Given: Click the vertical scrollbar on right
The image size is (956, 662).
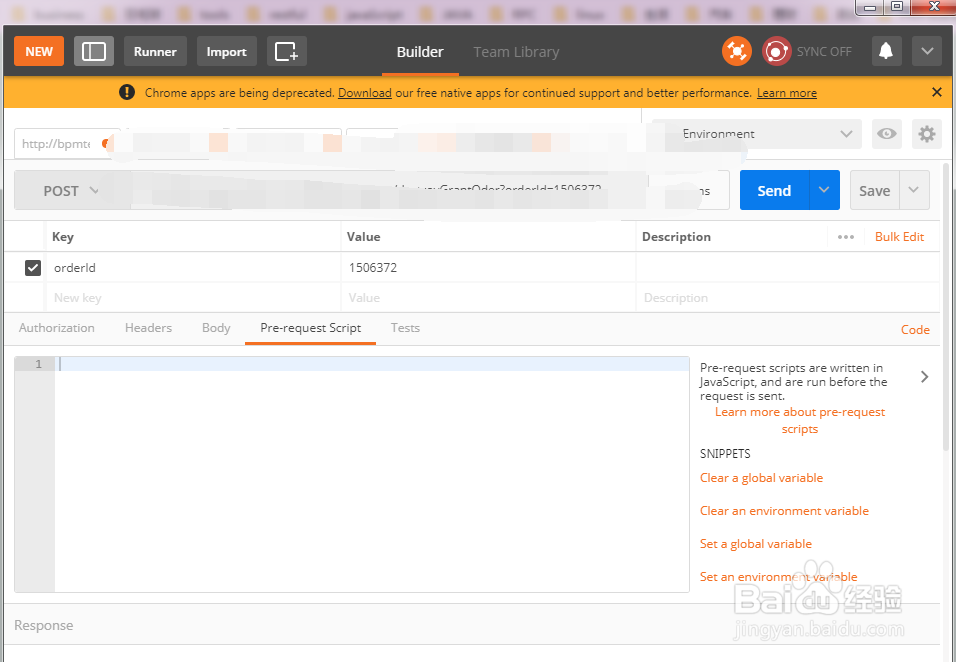Looking at the screenshot, I should click(x=947, y=305).
